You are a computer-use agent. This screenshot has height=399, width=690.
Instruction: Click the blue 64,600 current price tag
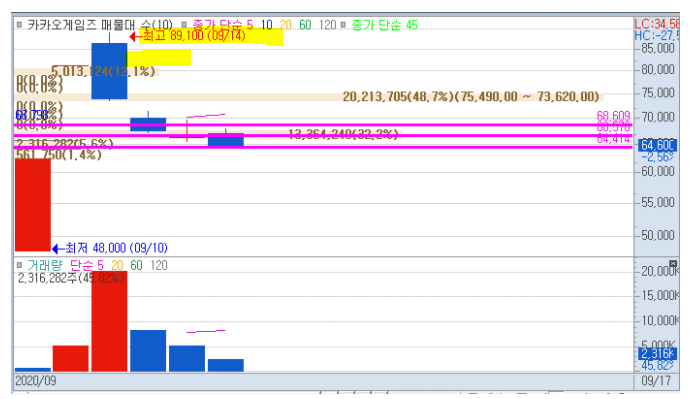(658, 145)
